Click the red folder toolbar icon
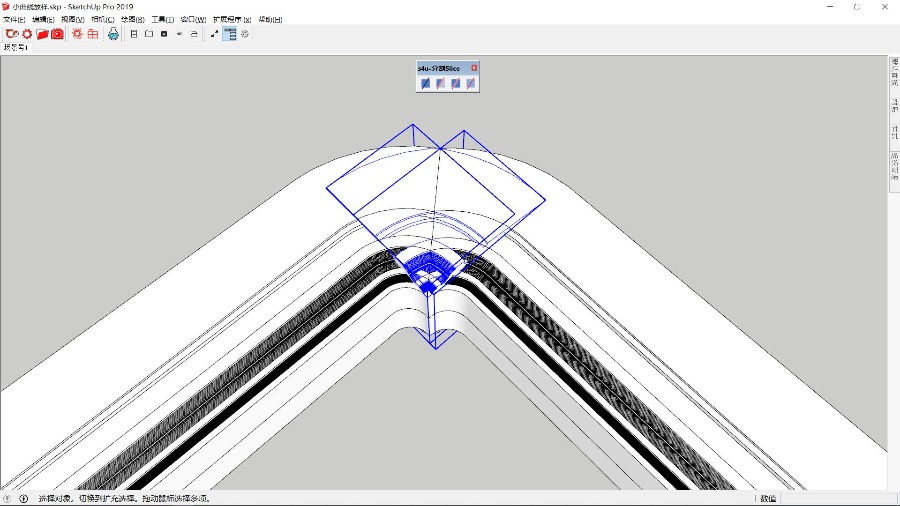 42,34
